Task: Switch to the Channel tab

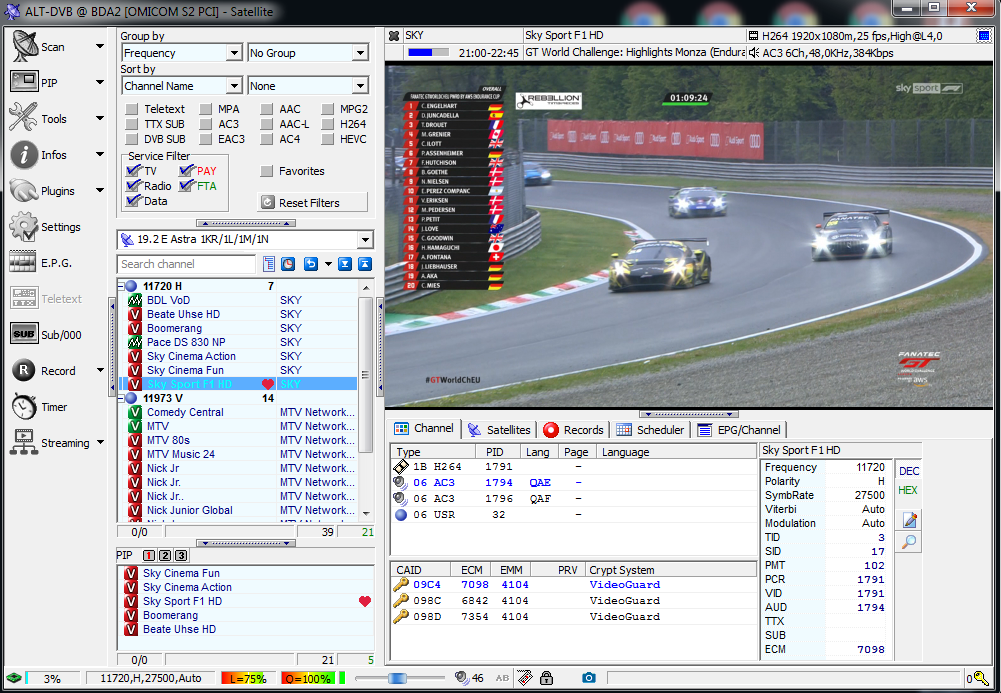Action: point(425,429)
